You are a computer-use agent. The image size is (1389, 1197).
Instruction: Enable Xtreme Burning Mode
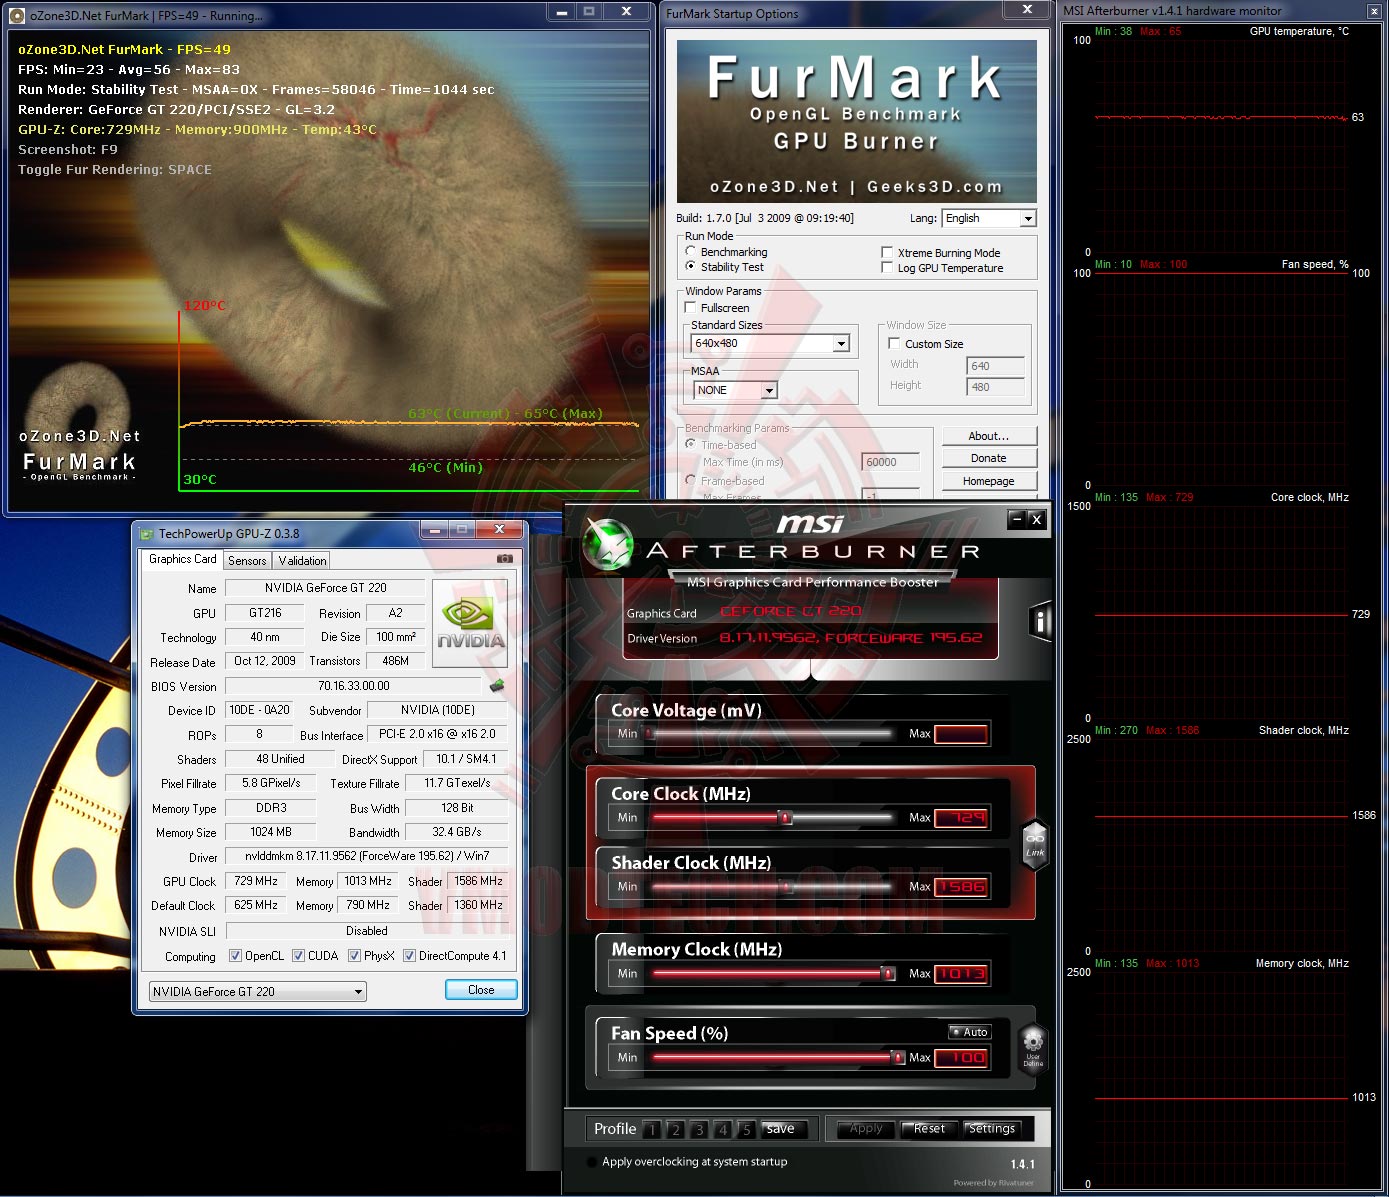(887, 253)
